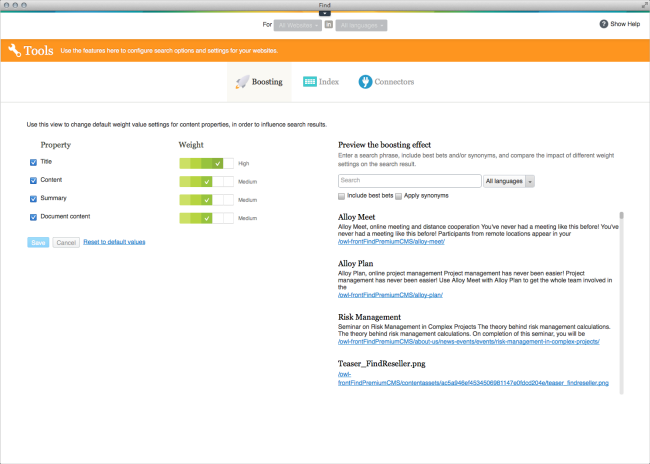This screenshot has height=464, width=650.
Task: Click the Cancel button
Action: tap(65, 242)
